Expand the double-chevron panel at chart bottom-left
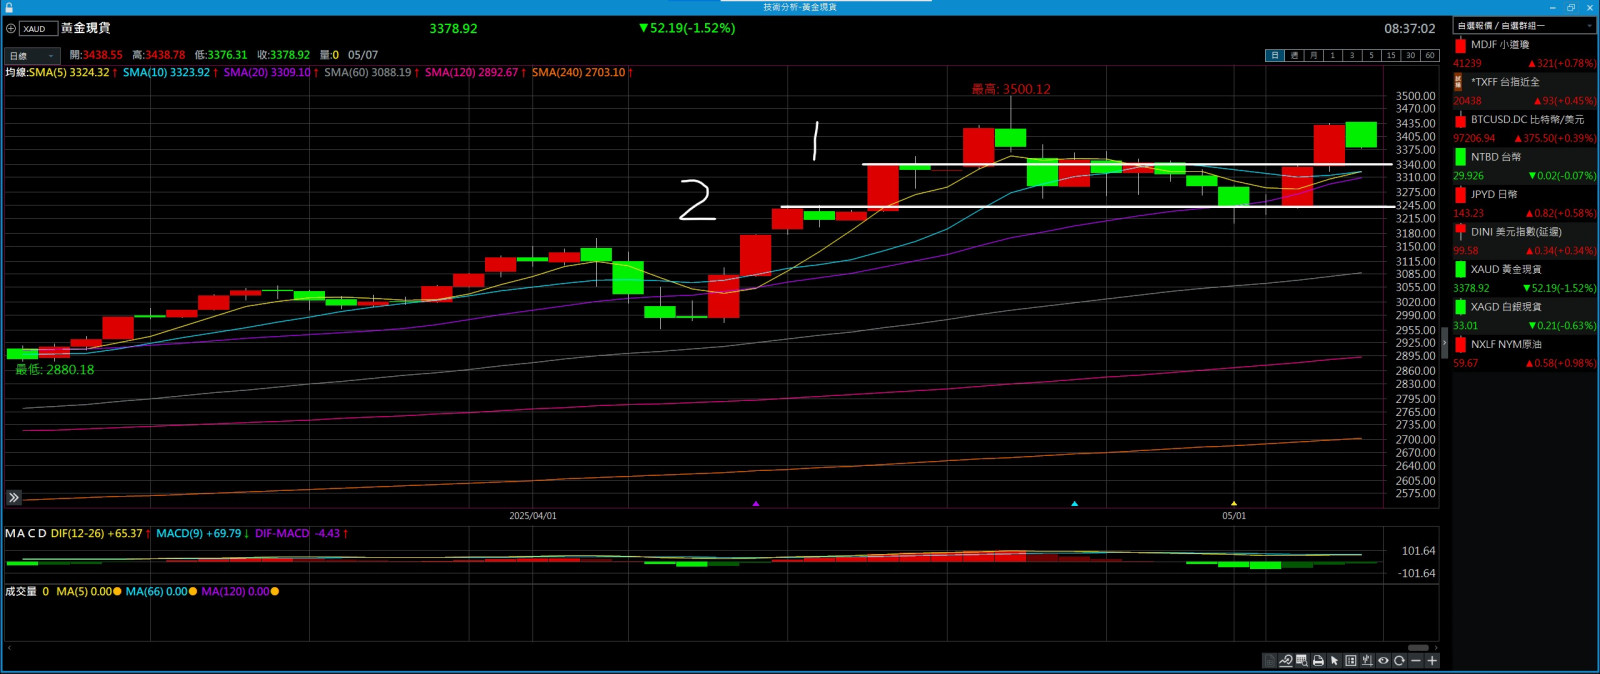The height and width of the screenshot is (674, 1600). pos(14,497)
